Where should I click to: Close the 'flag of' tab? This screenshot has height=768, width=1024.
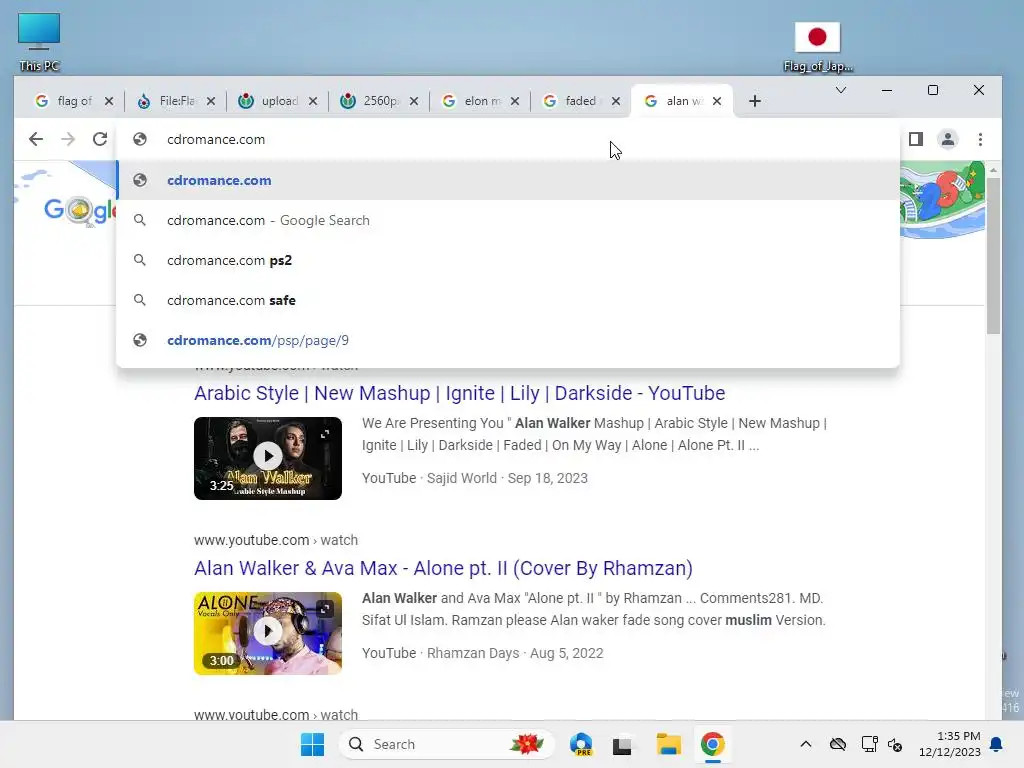coord(109,101)
